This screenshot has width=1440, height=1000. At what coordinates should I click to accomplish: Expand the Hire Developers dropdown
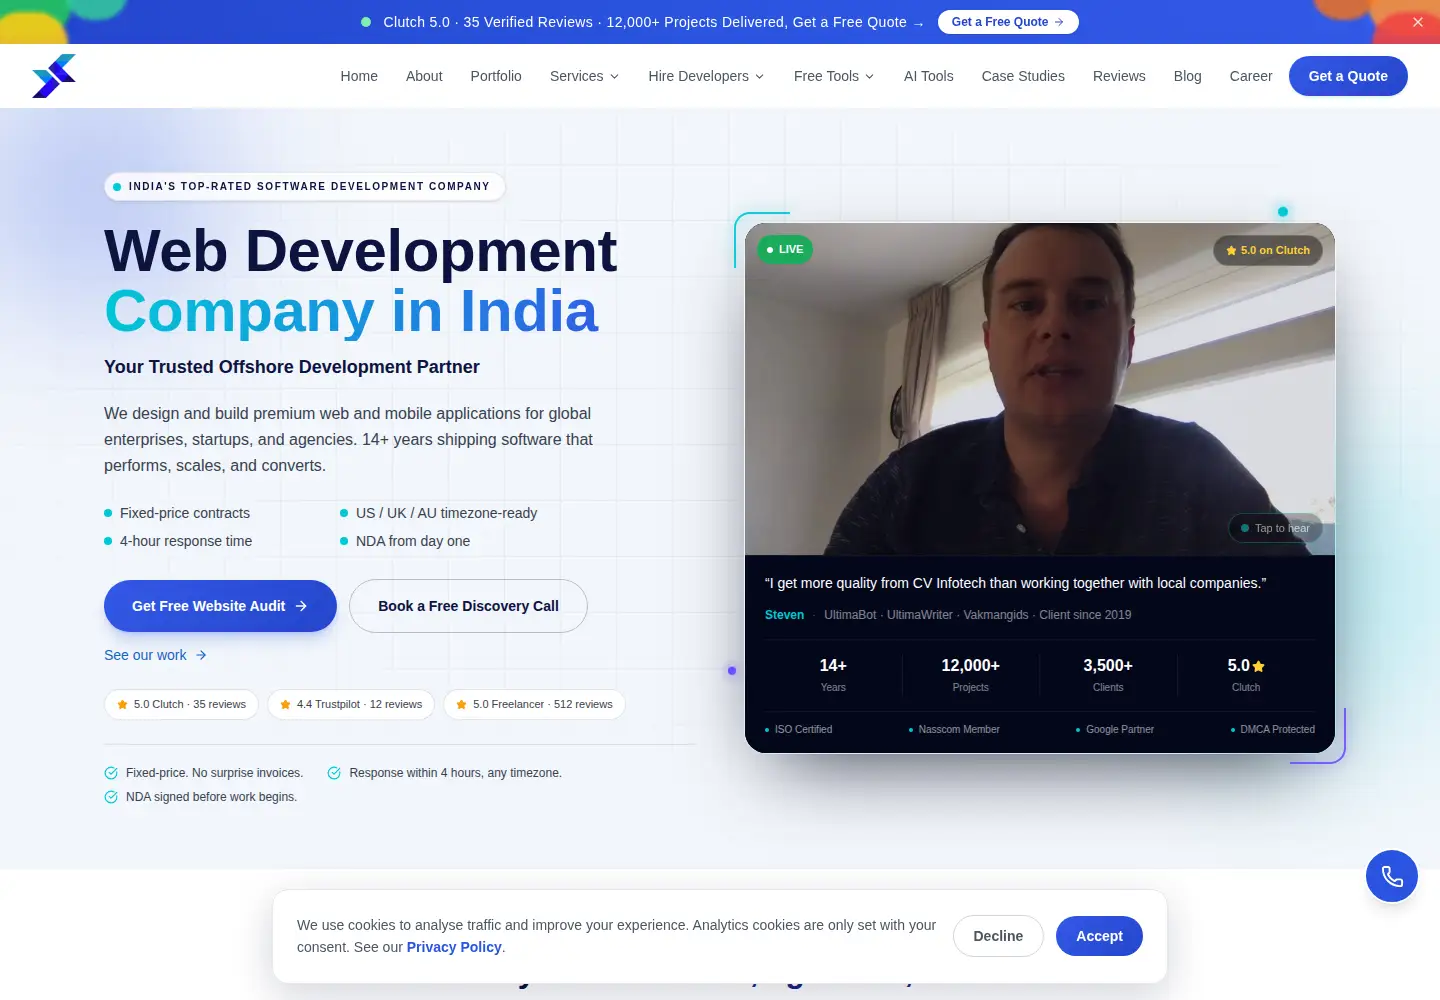(x=706, y=76)
